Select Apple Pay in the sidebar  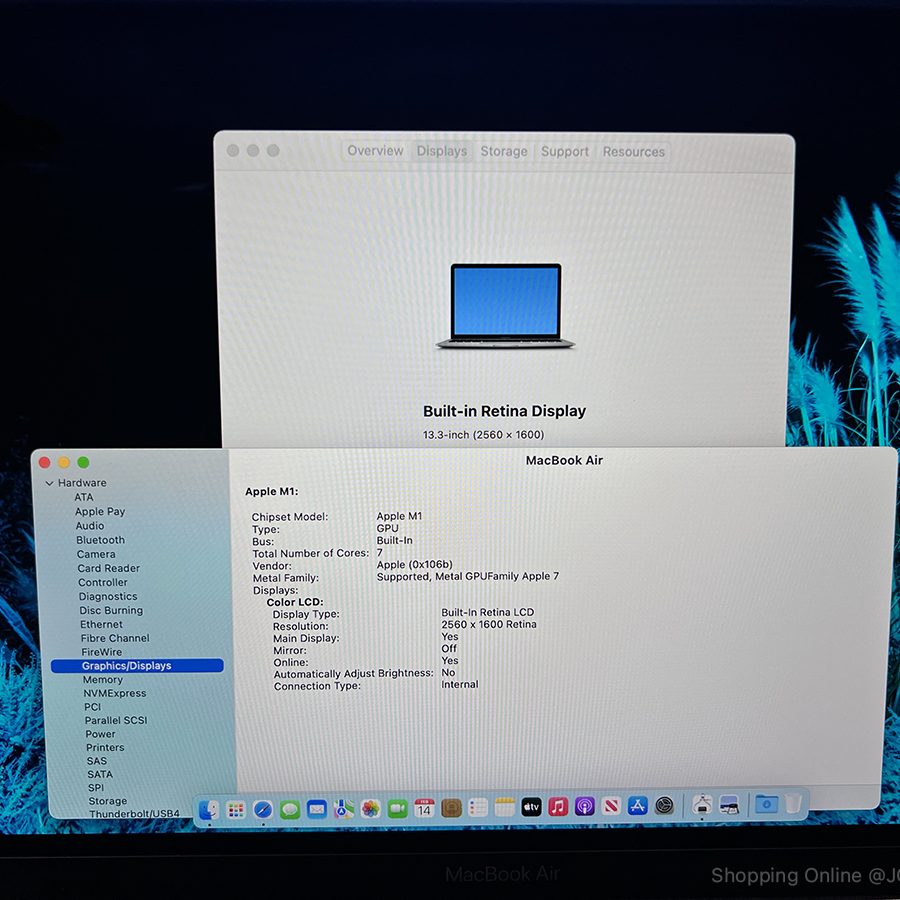100,511
